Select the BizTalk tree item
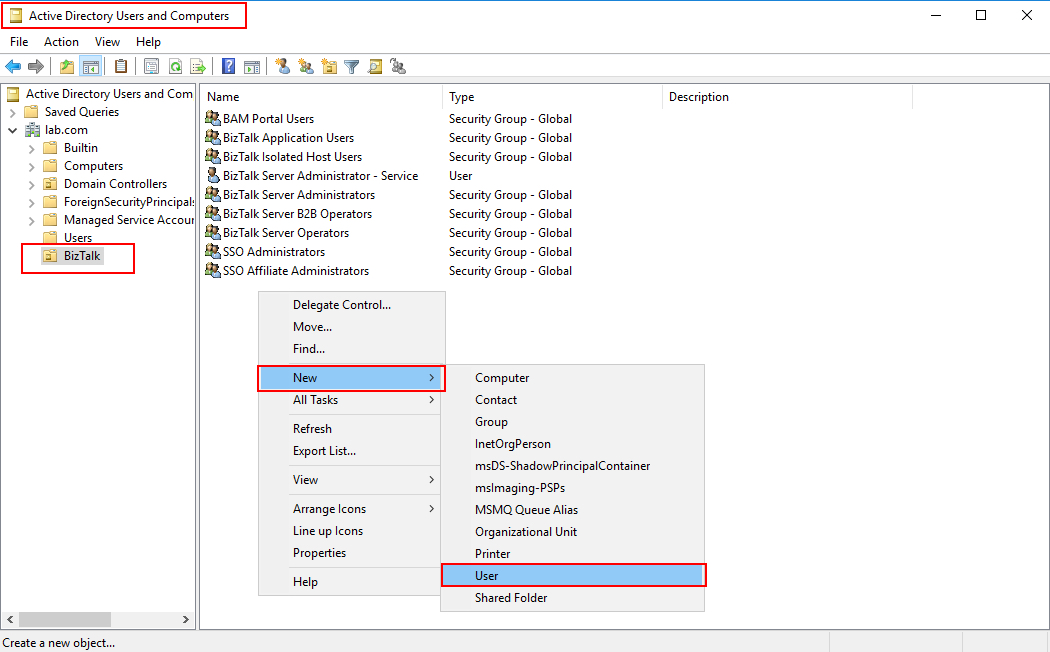The height and width of the screenshot is (652, 1050). pos(82,256)
